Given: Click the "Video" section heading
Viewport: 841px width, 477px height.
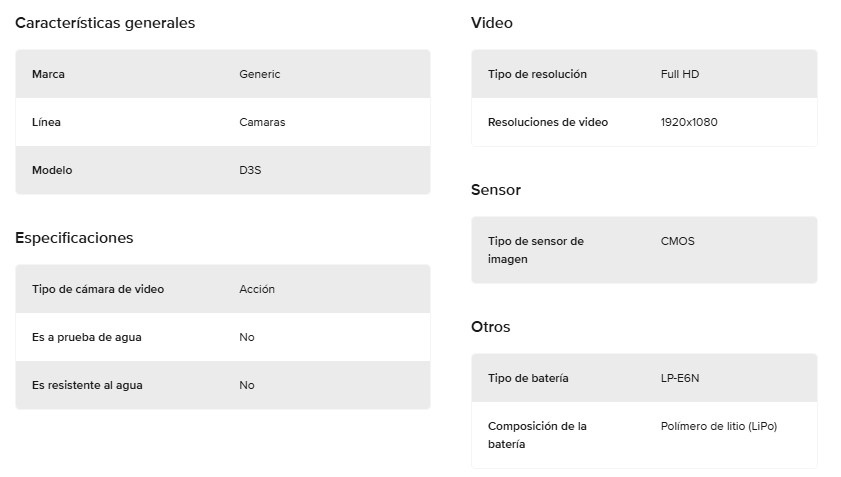Looking at the screenshot, I should 492,23.
